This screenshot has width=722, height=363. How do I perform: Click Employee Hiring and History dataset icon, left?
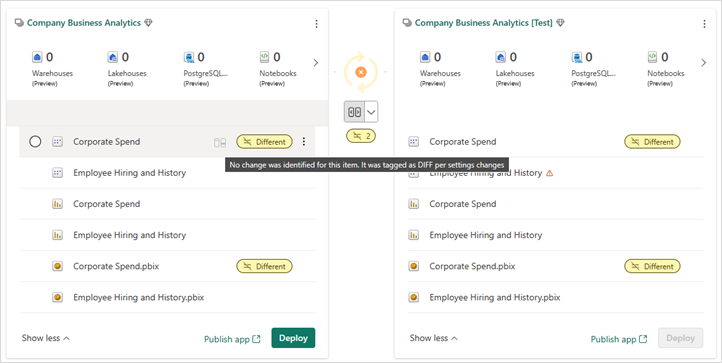[57, 173]
